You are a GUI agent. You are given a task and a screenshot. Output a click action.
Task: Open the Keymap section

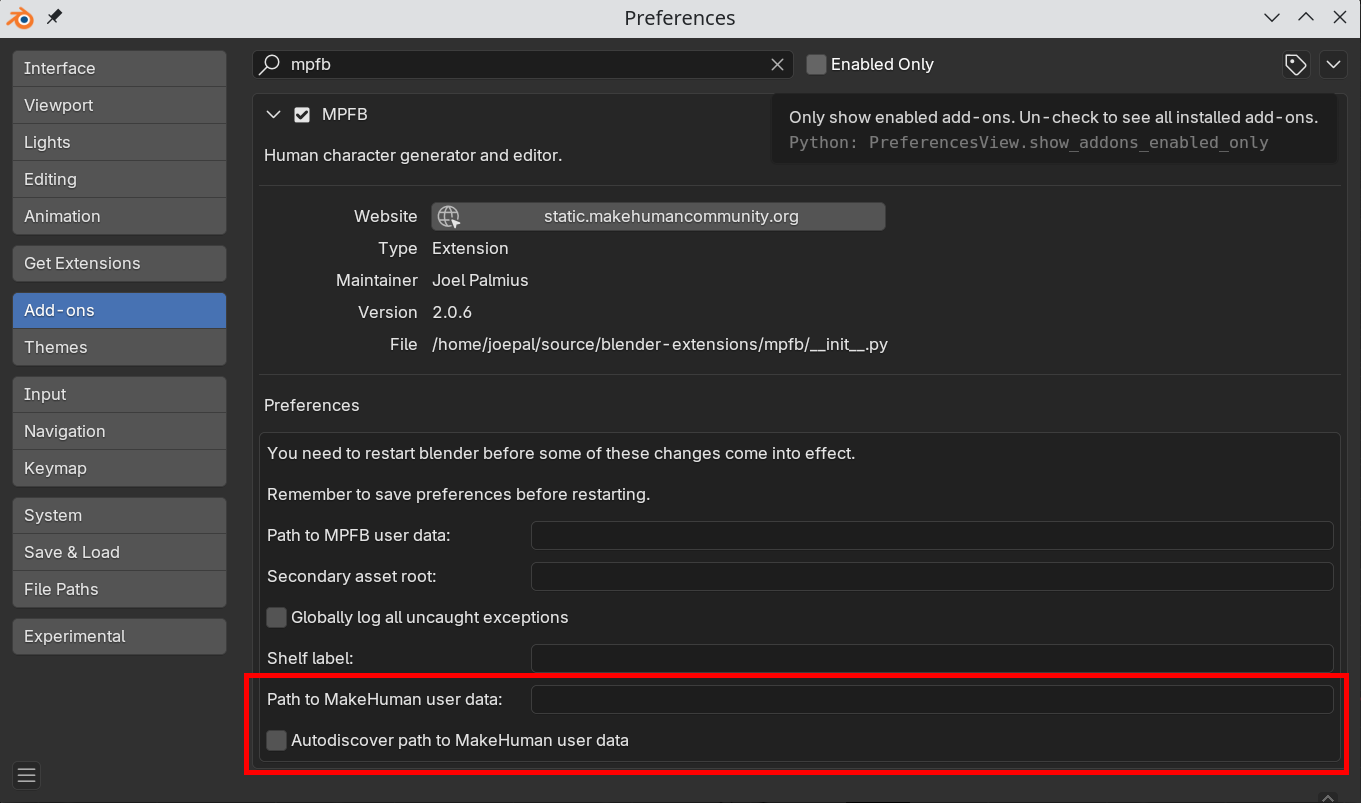pos(119,468)
